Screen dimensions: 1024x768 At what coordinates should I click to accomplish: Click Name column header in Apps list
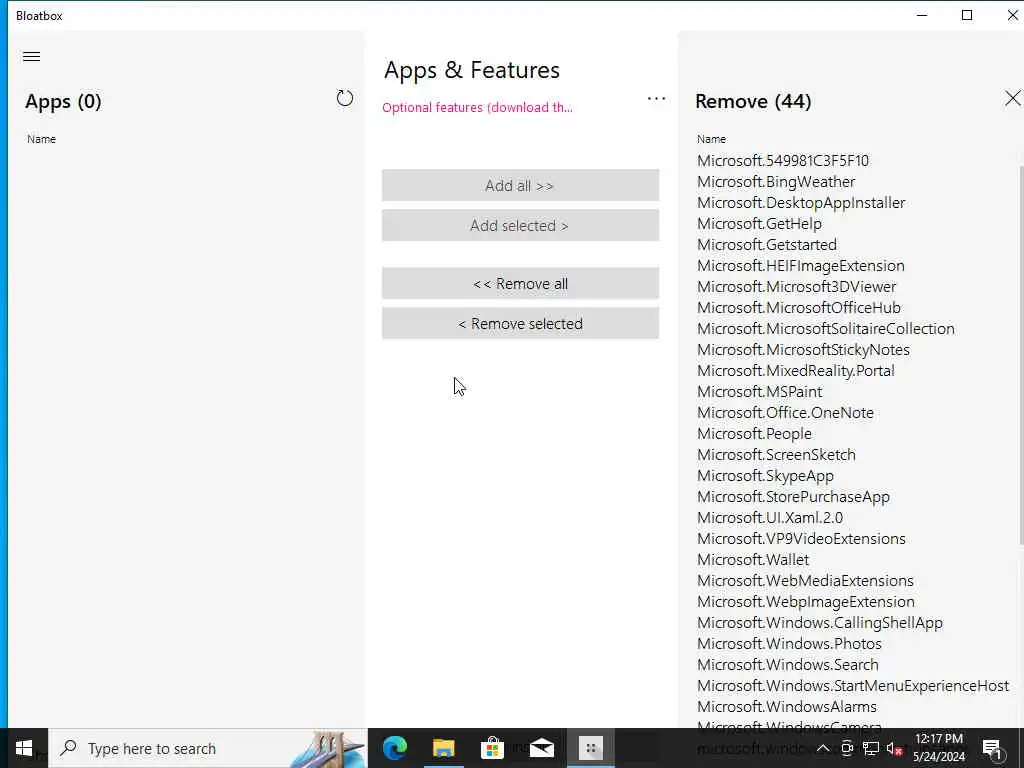click(41, 139)
